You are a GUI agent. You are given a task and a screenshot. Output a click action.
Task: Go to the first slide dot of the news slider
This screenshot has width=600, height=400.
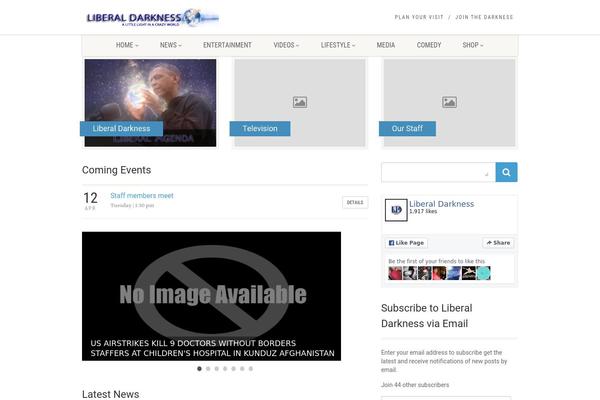199,369
